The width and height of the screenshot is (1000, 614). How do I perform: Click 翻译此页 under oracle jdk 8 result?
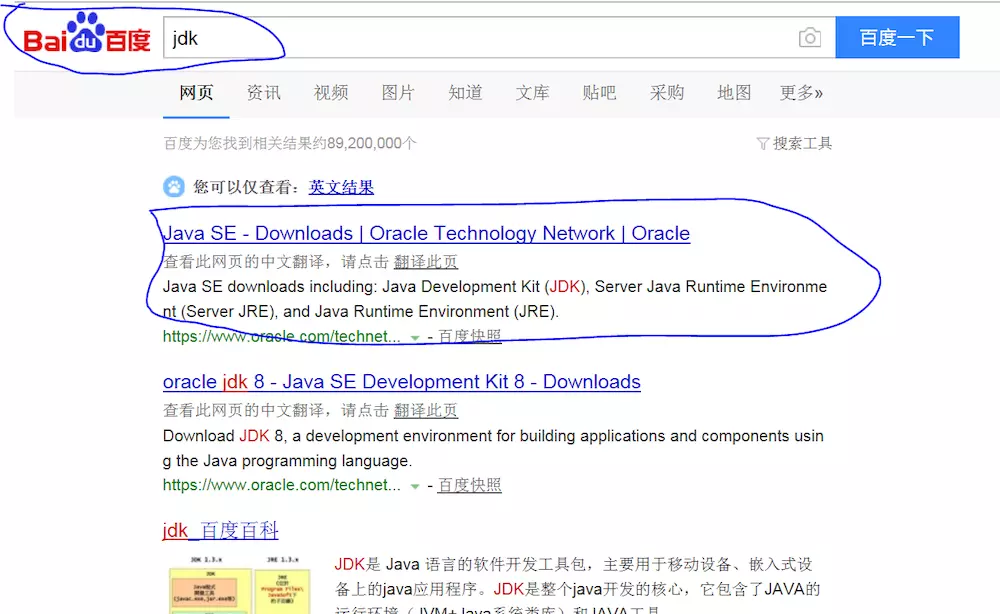coord(425,411)
